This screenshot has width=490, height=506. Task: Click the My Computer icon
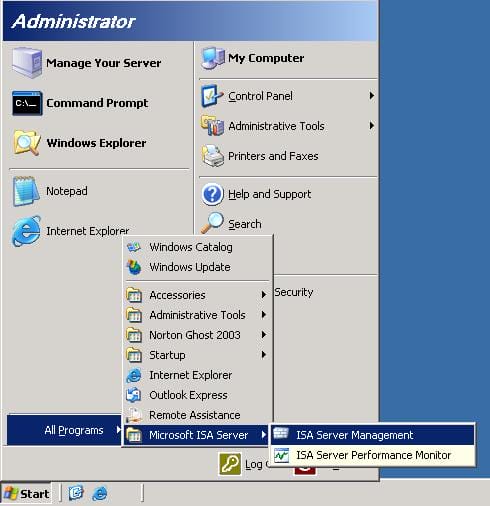point(213,58)
